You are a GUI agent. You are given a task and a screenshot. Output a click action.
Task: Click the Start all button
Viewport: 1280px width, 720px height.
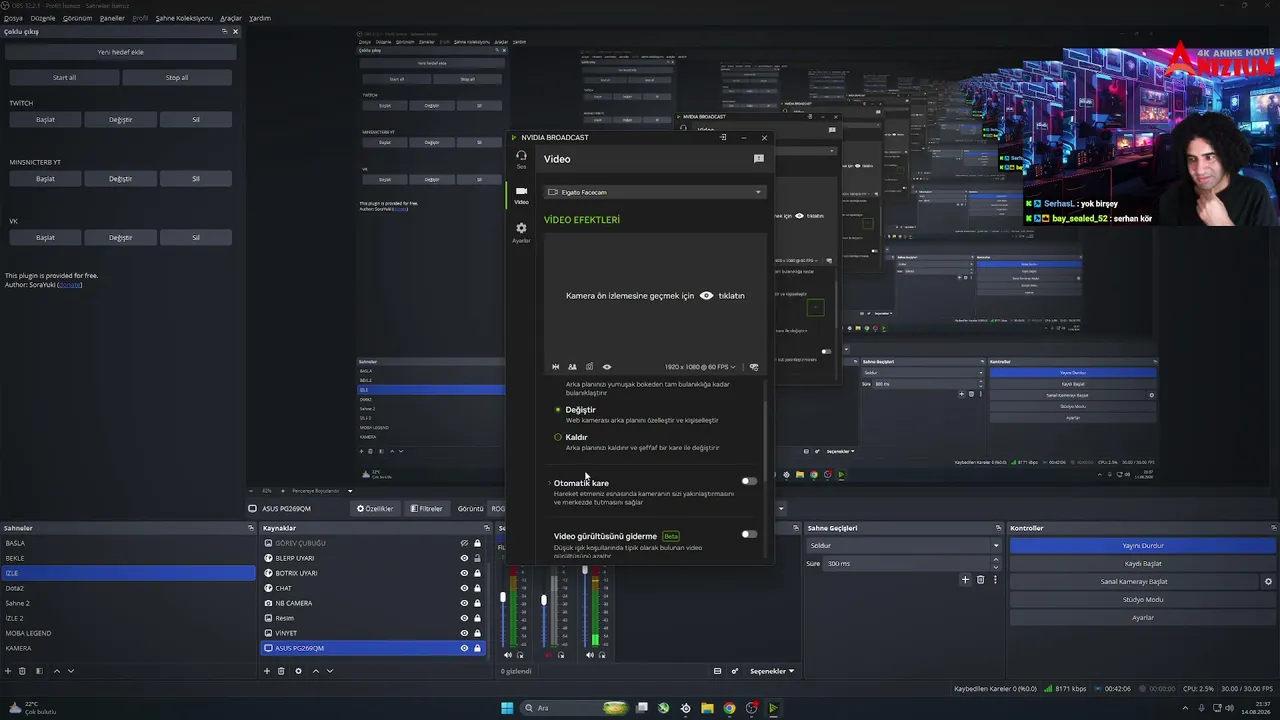[64, 77]
